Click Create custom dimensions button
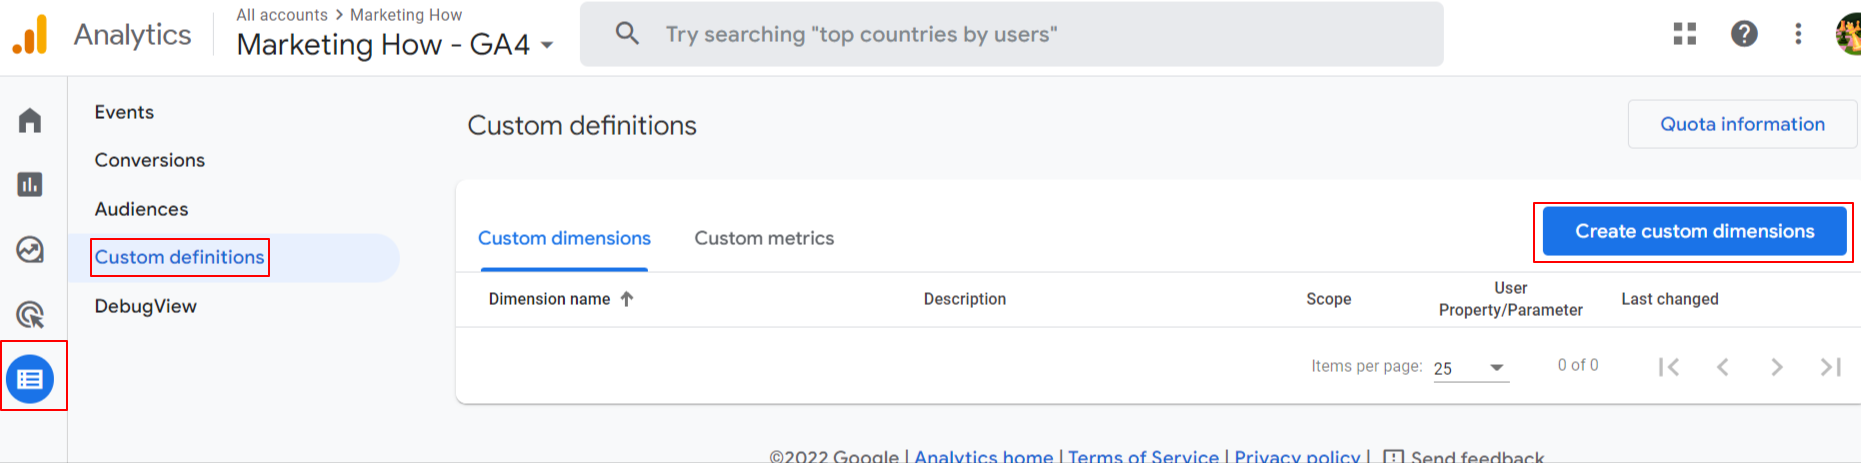Viewport: 1861px width, 463px height. click(1694, 232)
